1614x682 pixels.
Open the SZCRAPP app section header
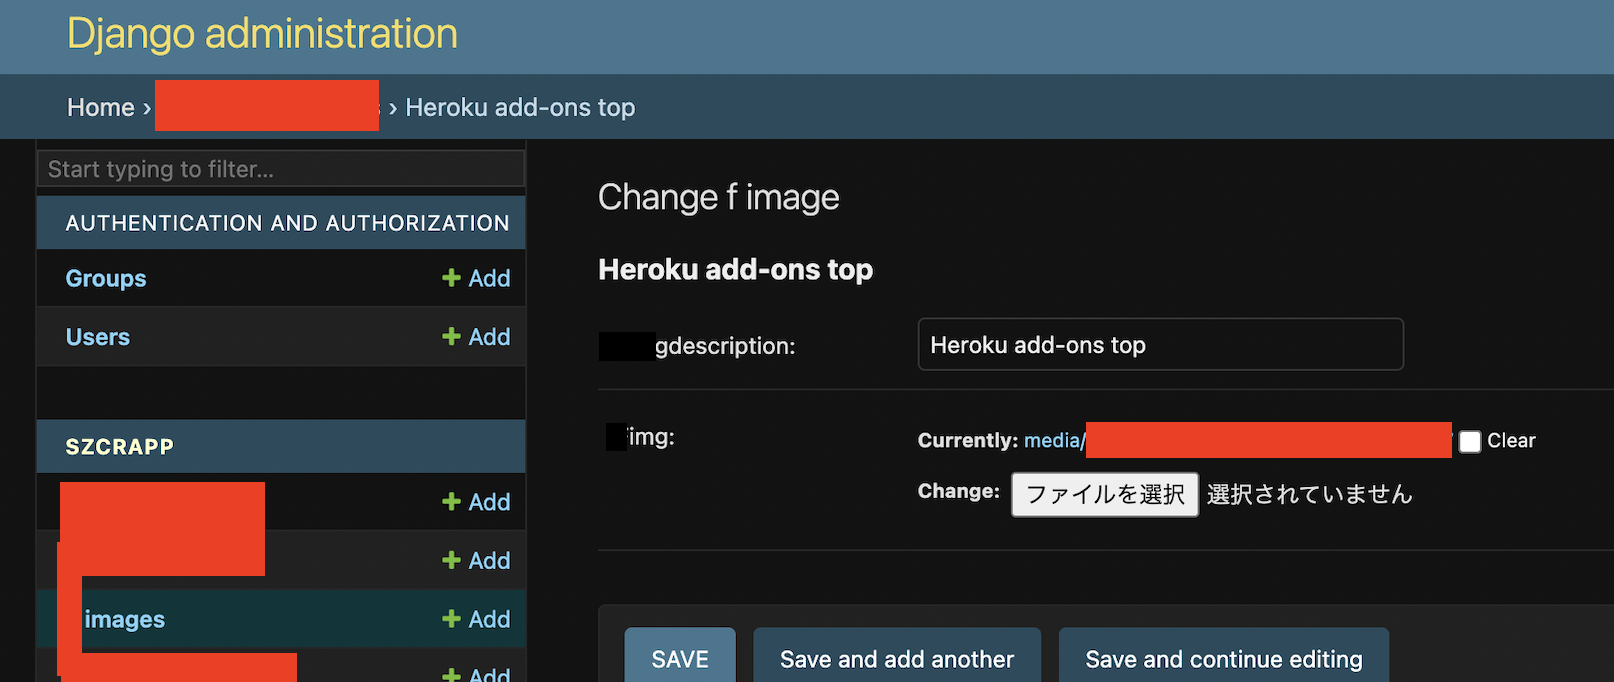[120, 447]
